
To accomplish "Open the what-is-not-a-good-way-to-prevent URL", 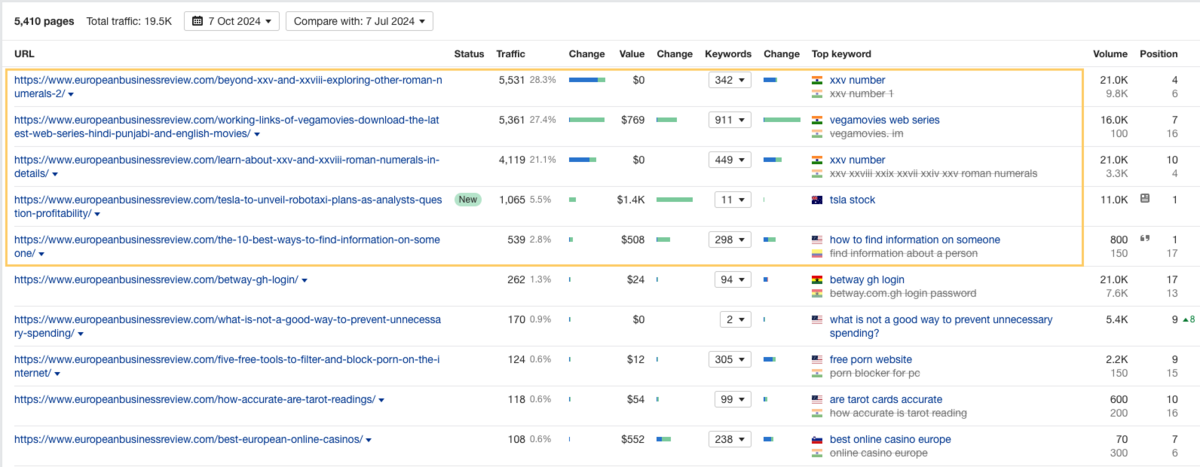I will pyautogui.click(x=227, y=326).
